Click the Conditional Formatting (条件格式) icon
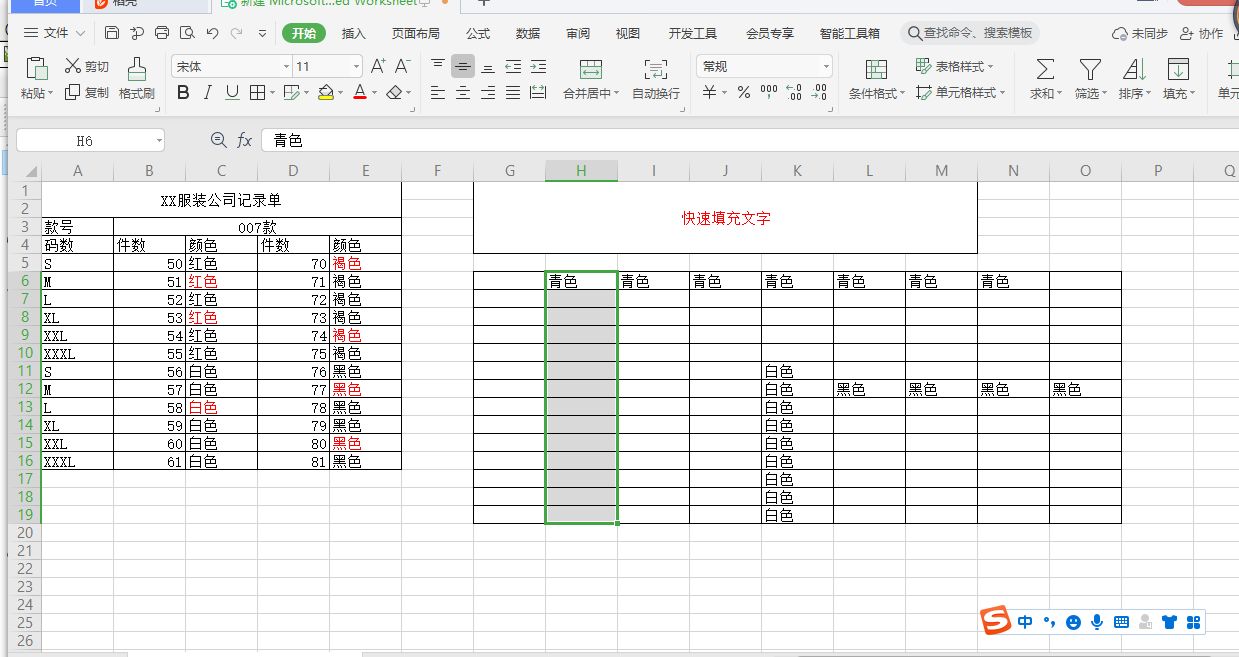The height and width of the screenshot is (657, 1239). (876, 69)
